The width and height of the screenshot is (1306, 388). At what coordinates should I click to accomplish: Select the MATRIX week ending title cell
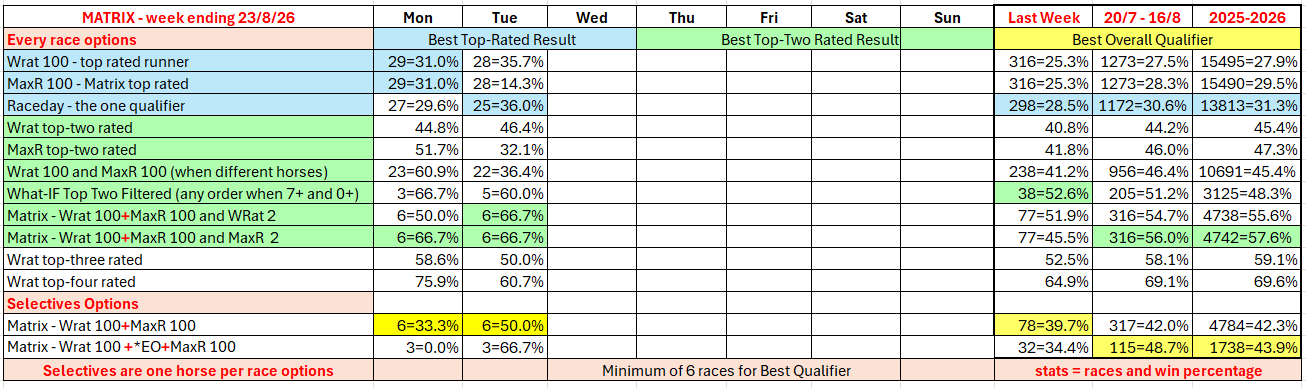(188, 17)
